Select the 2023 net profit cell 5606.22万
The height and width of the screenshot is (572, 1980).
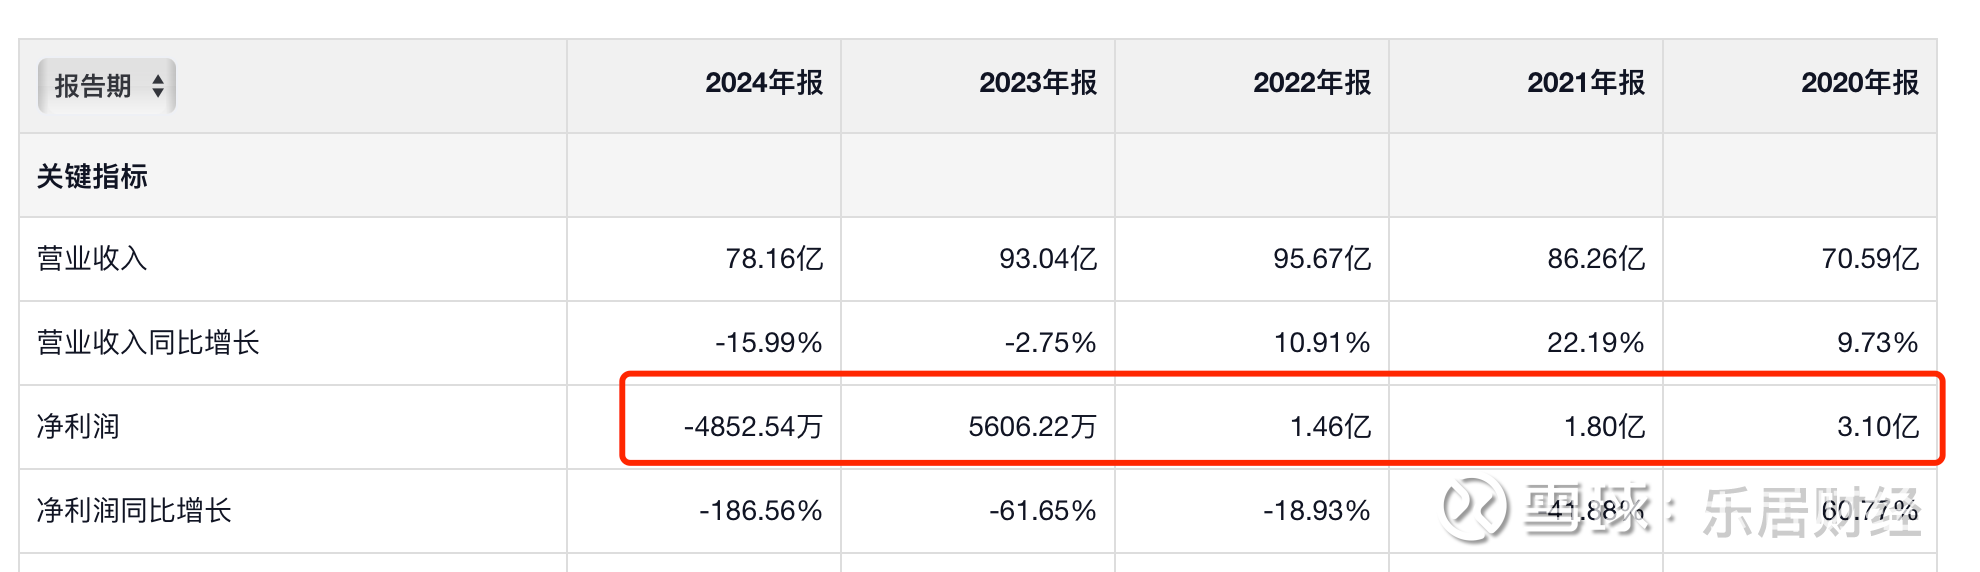pos(1031,427)
